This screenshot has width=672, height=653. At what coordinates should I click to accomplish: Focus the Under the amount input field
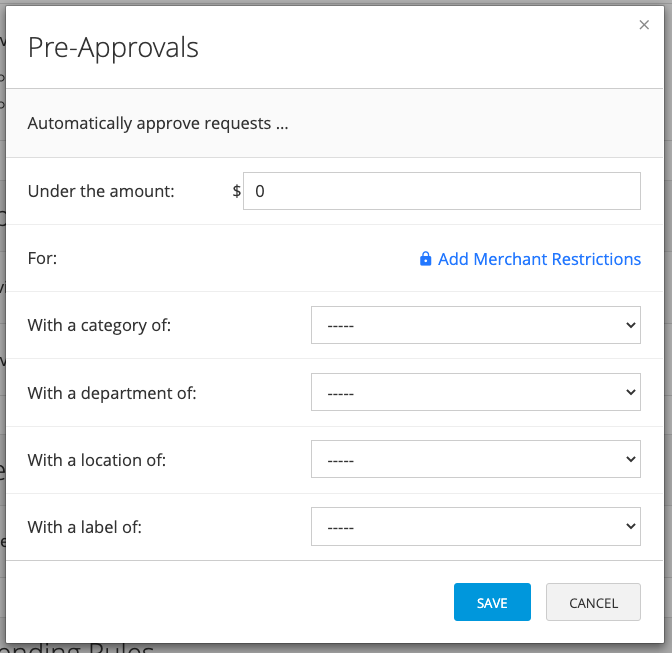tap(441, 191)
